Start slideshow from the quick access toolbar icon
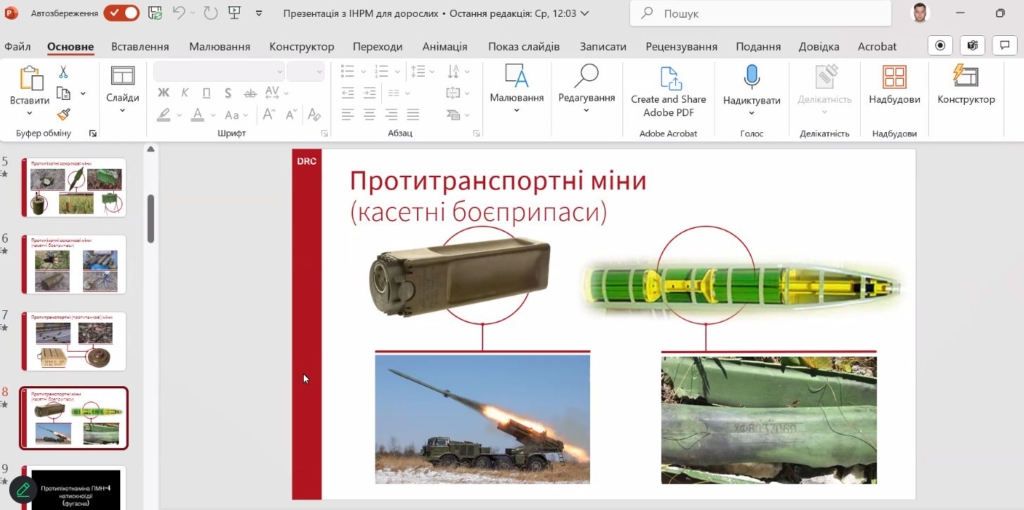Image resolution: width=1024 pixels, height=510 pixels. (x=235, y=13)
